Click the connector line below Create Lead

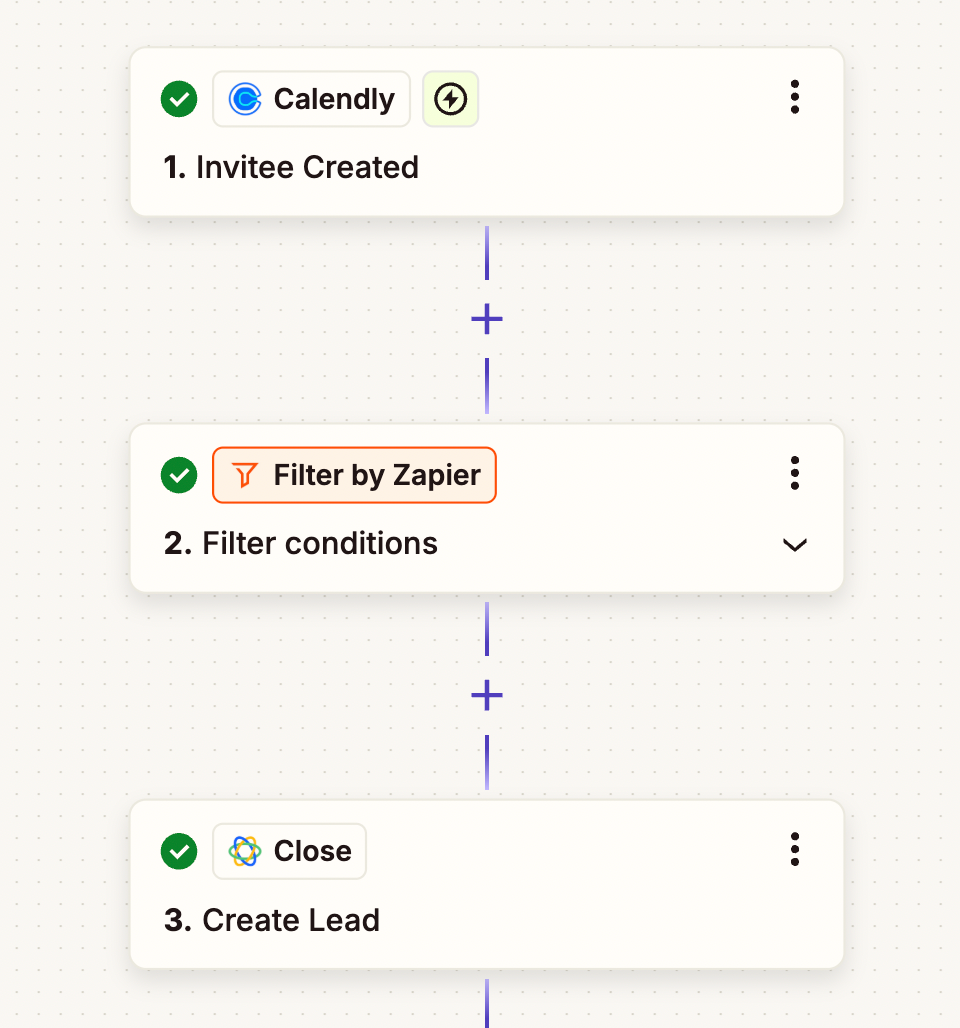(487, 1003)
